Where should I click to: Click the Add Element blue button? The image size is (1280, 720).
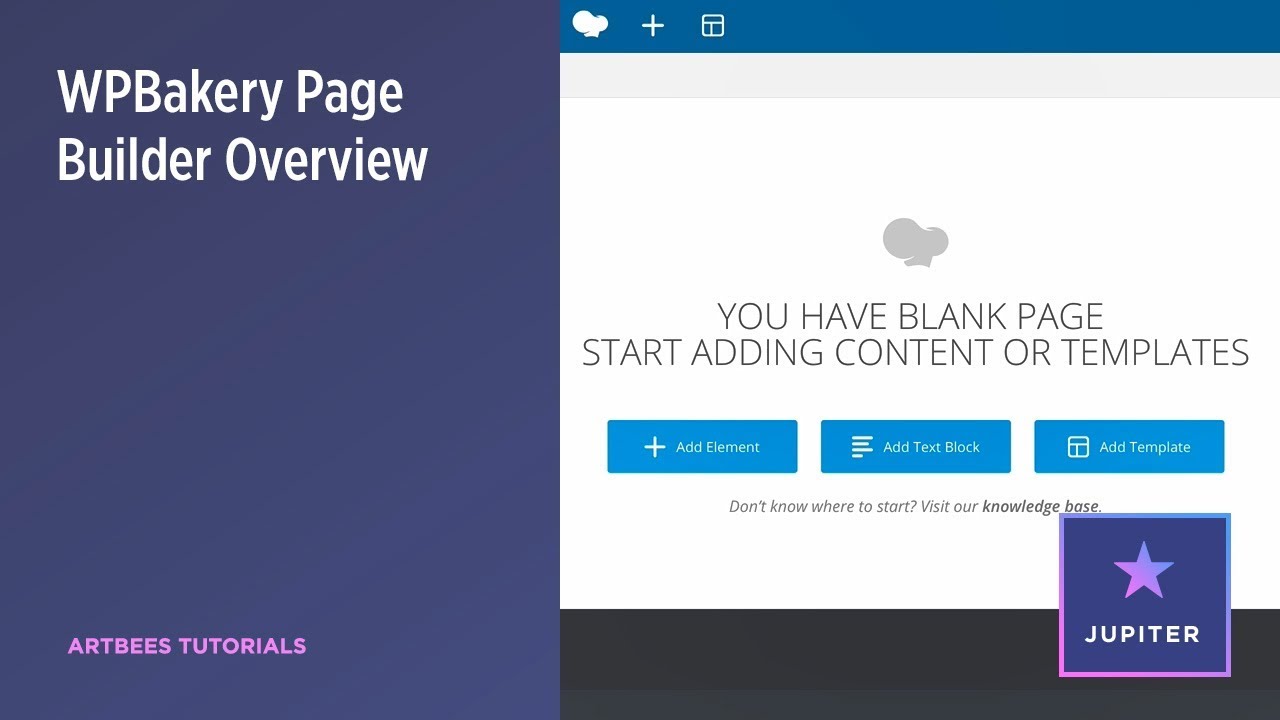702,446
